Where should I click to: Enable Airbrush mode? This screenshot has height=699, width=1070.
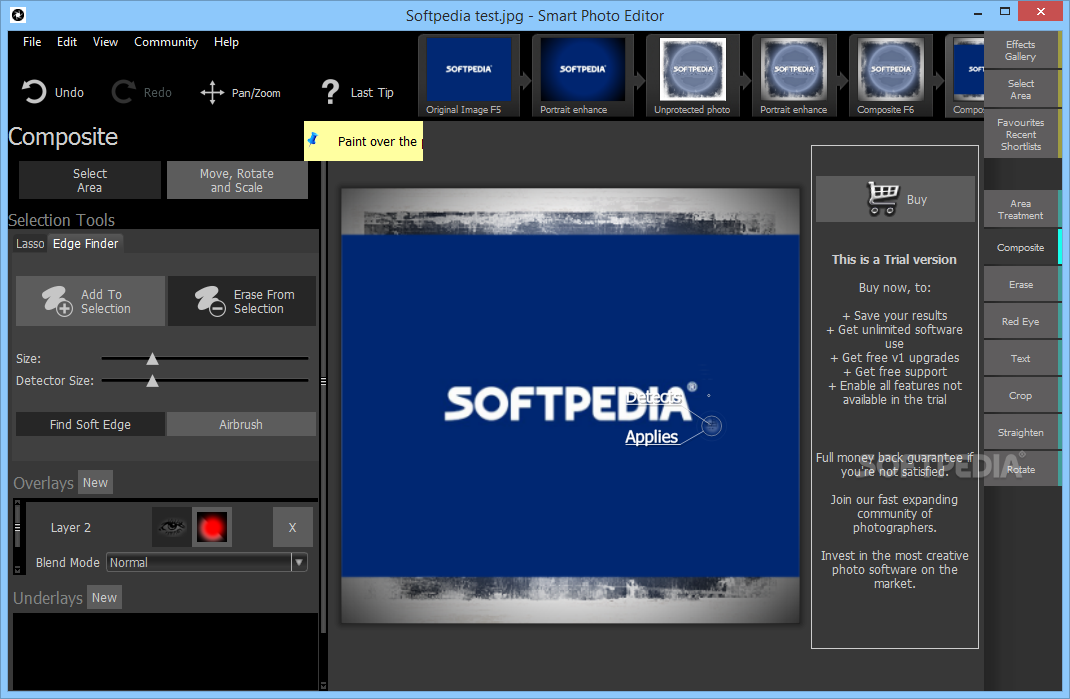[241, 424]
